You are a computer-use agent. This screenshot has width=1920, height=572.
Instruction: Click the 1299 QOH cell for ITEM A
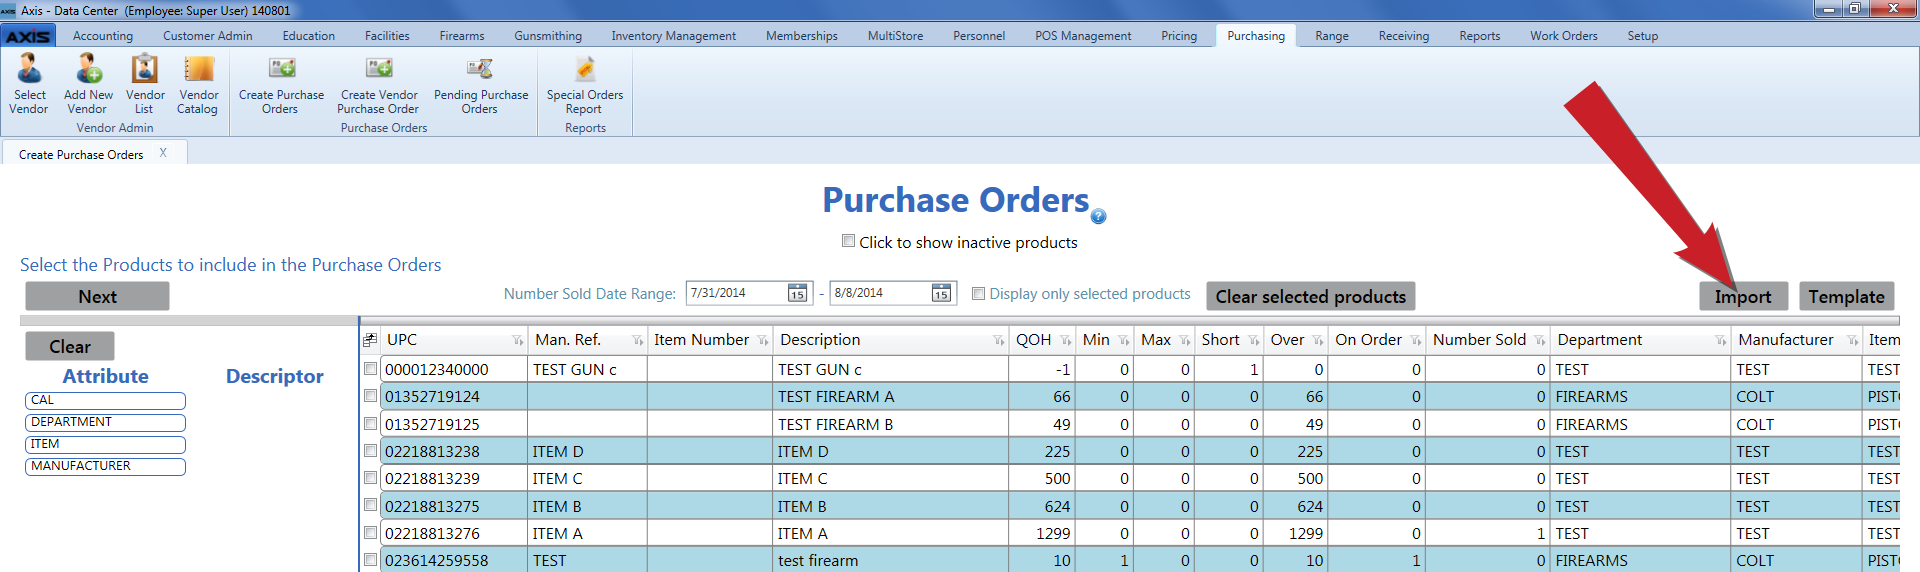pos(1041,534)
